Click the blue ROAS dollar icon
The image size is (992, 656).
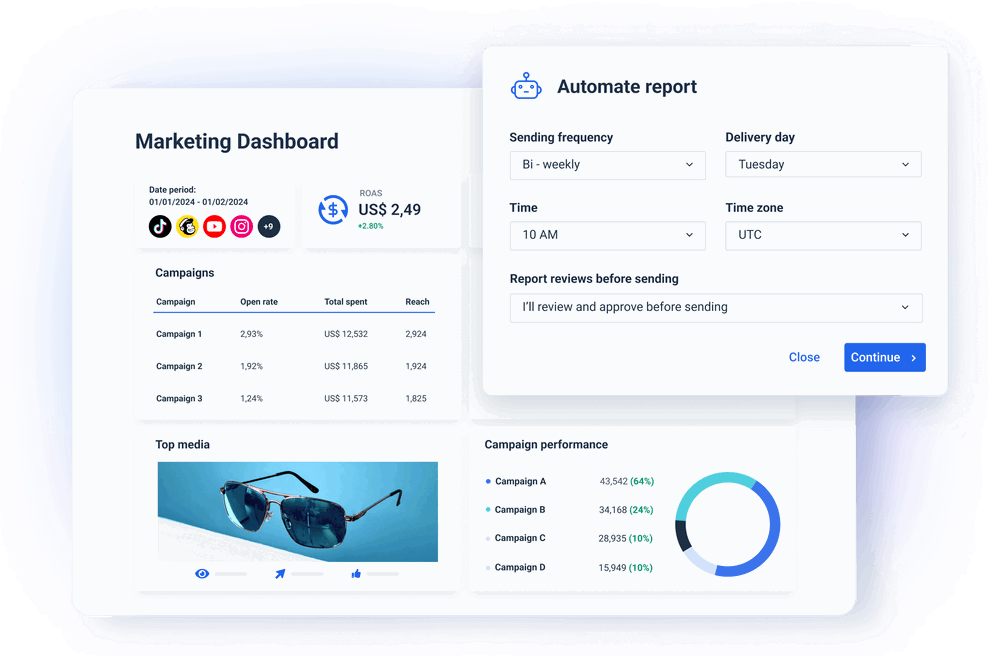(333, 210)
